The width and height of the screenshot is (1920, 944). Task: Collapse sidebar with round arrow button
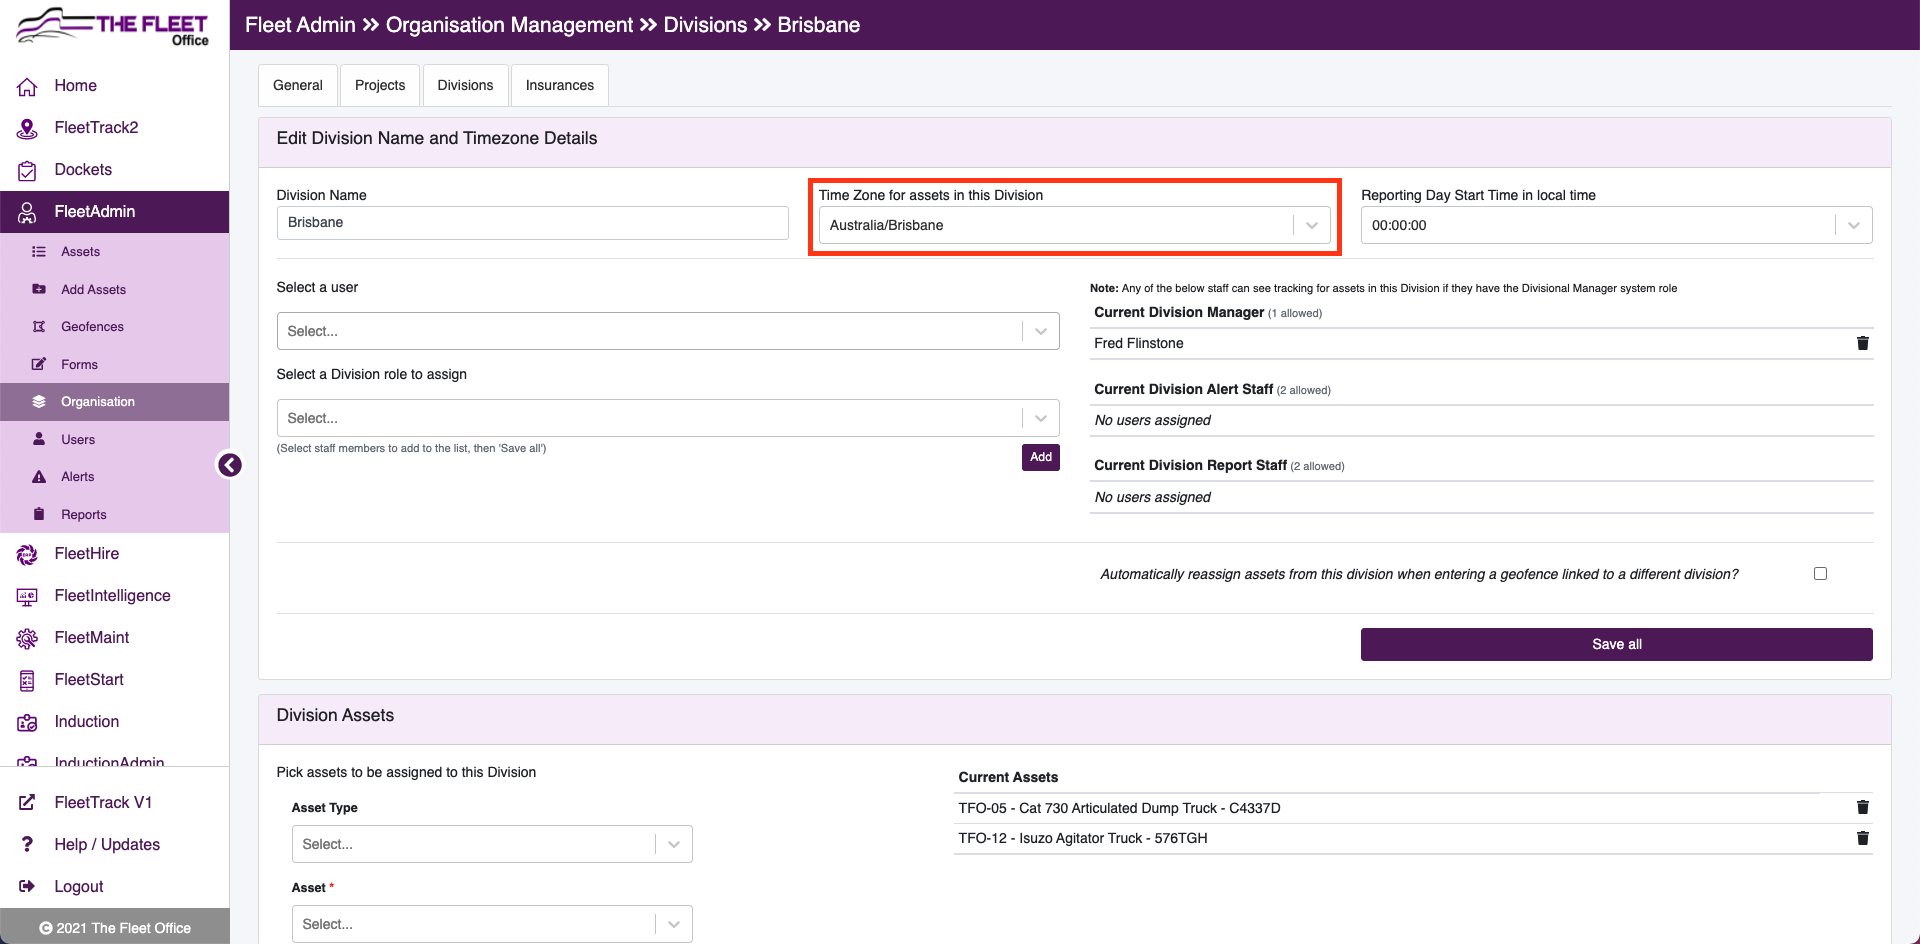click(230, 465)
